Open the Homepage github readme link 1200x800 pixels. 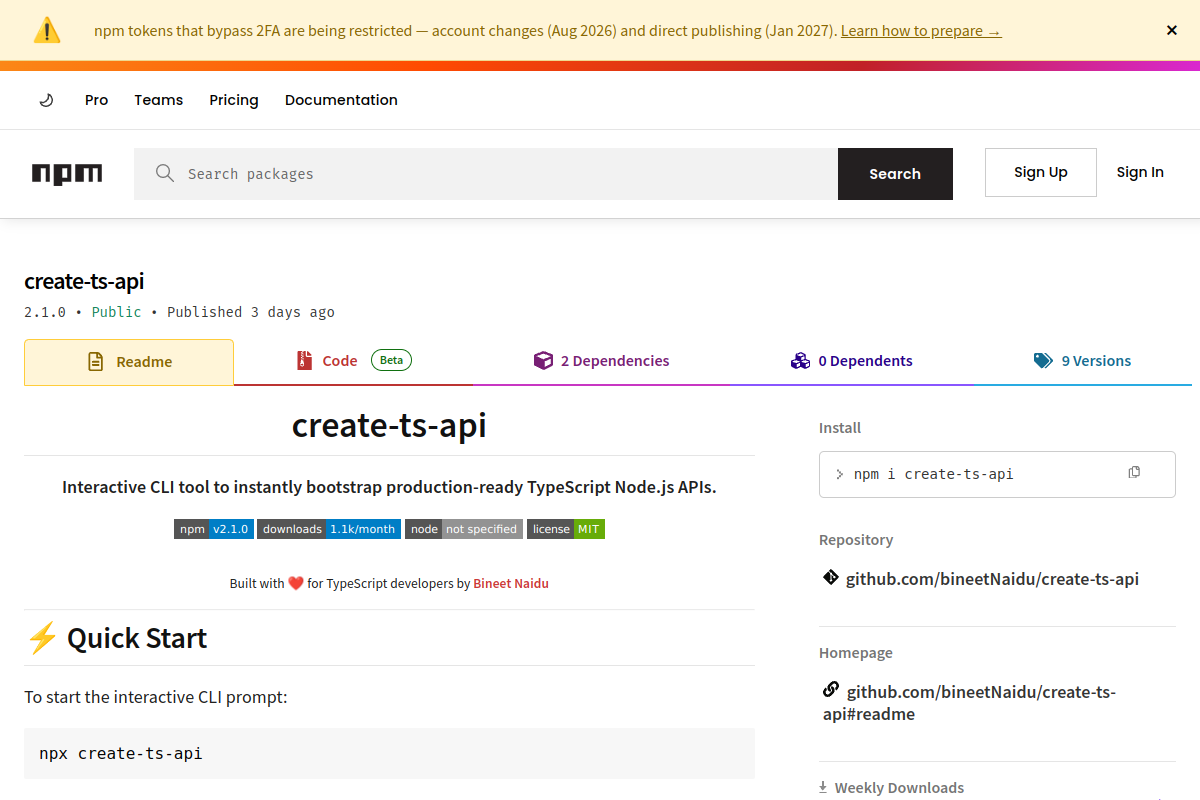[x=969, y=703]
